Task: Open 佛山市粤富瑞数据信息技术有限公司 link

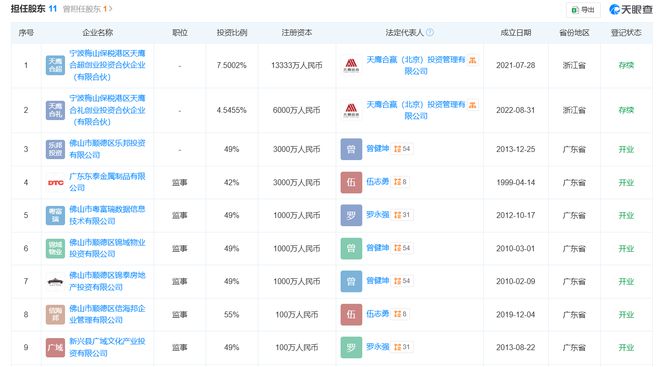Action: tap(107, 215)
